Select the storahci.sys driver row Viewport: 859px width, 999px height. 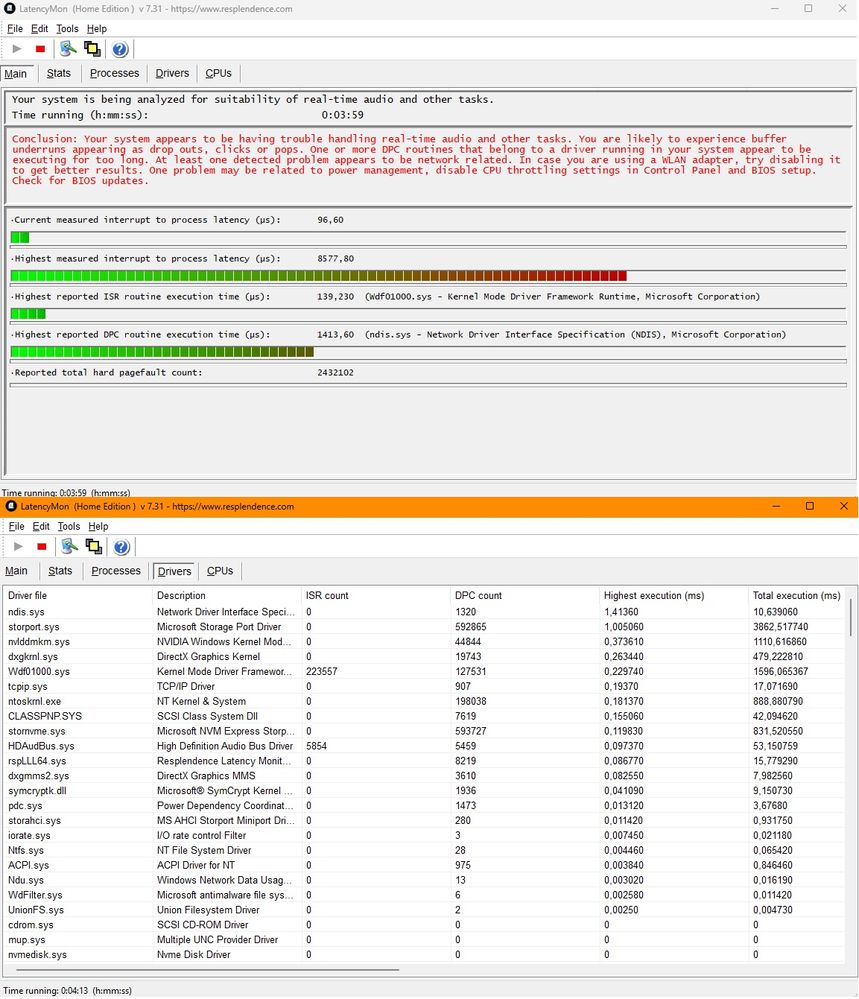click(x=424, y=821)
